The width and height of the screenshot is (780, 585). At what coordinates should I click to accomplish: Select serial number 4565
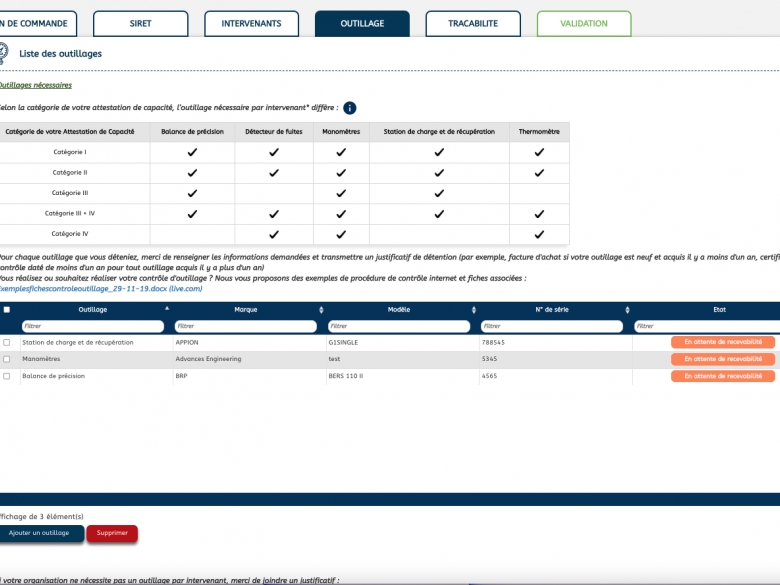pos(489,376)
